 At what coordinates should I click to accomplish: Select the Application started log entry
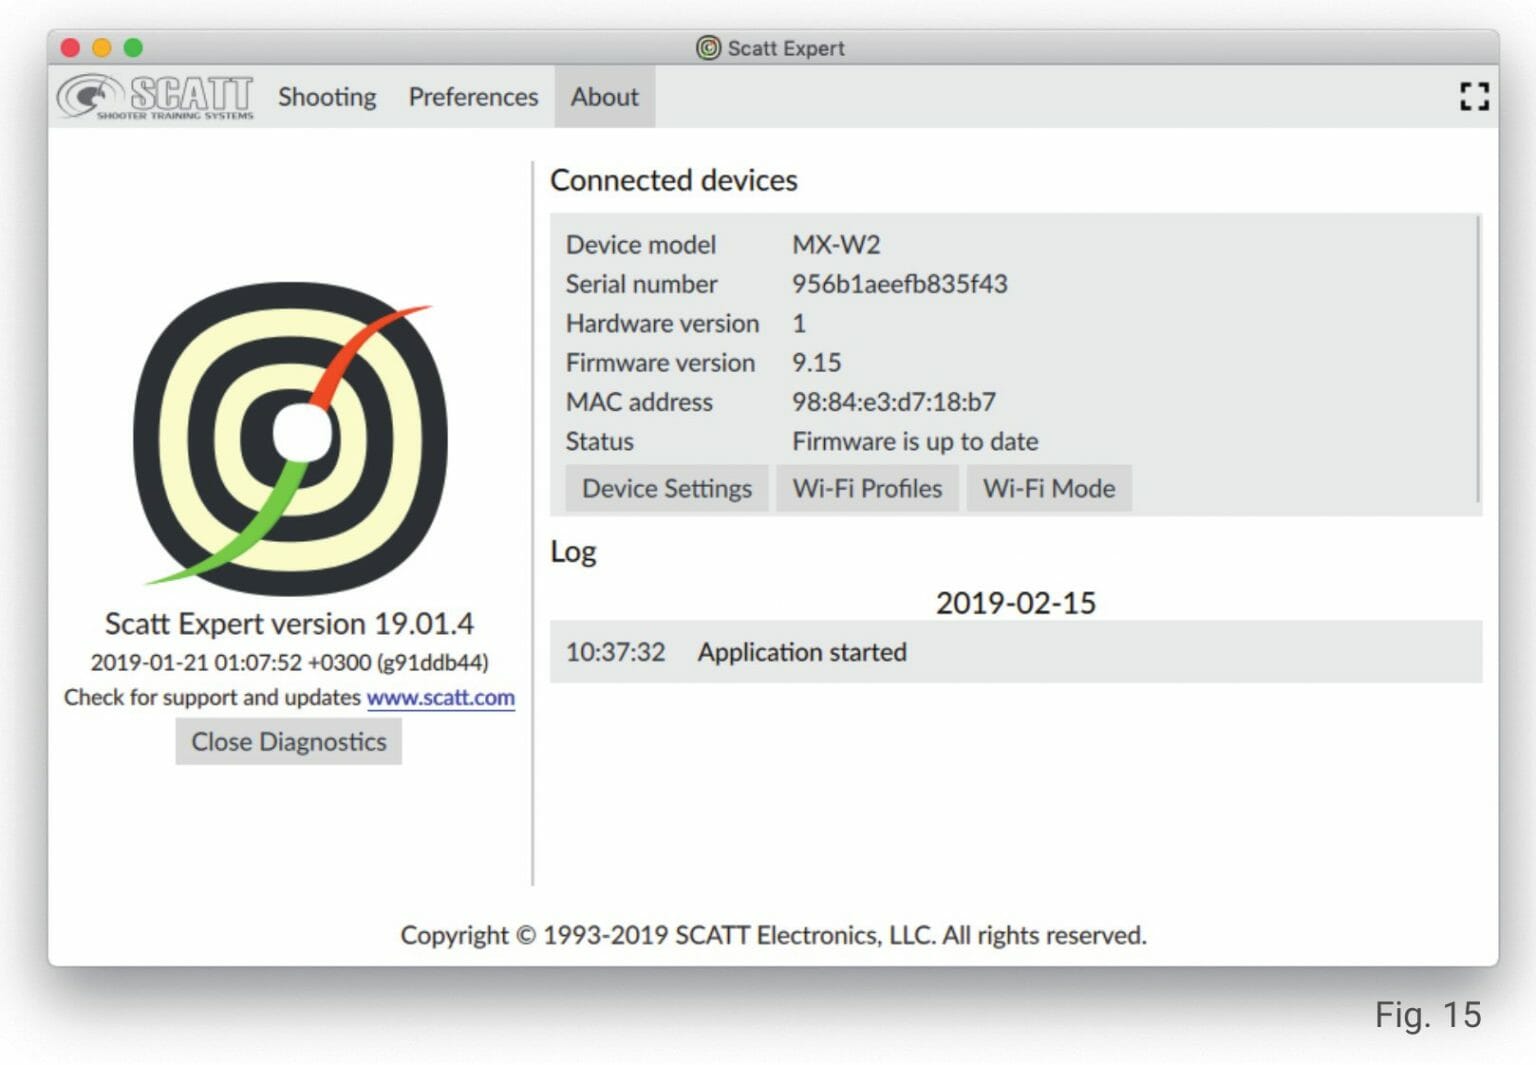[x=802, y=652]
